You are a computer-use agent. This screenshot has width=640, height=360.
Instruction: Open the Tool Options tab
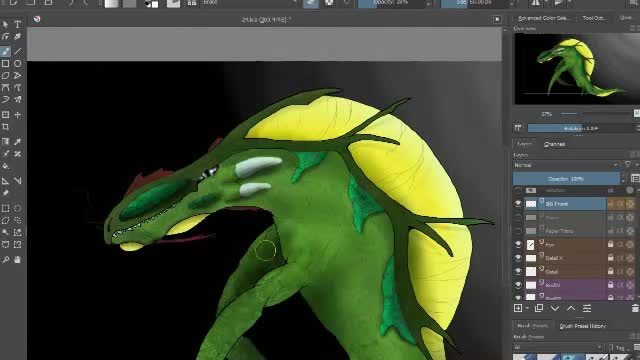pos(594,18)
